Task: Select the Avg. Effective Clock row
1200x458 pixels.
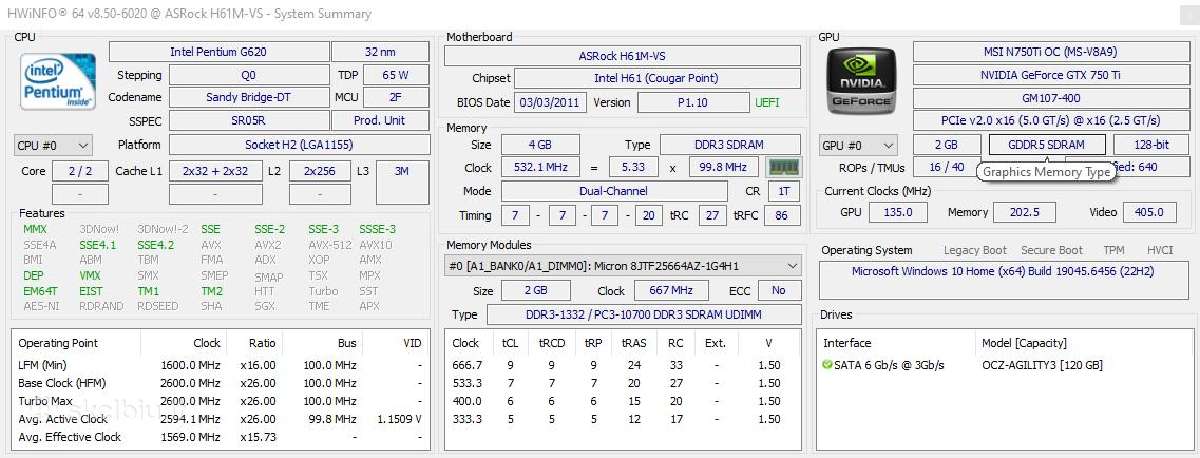Action: [223, 437]
